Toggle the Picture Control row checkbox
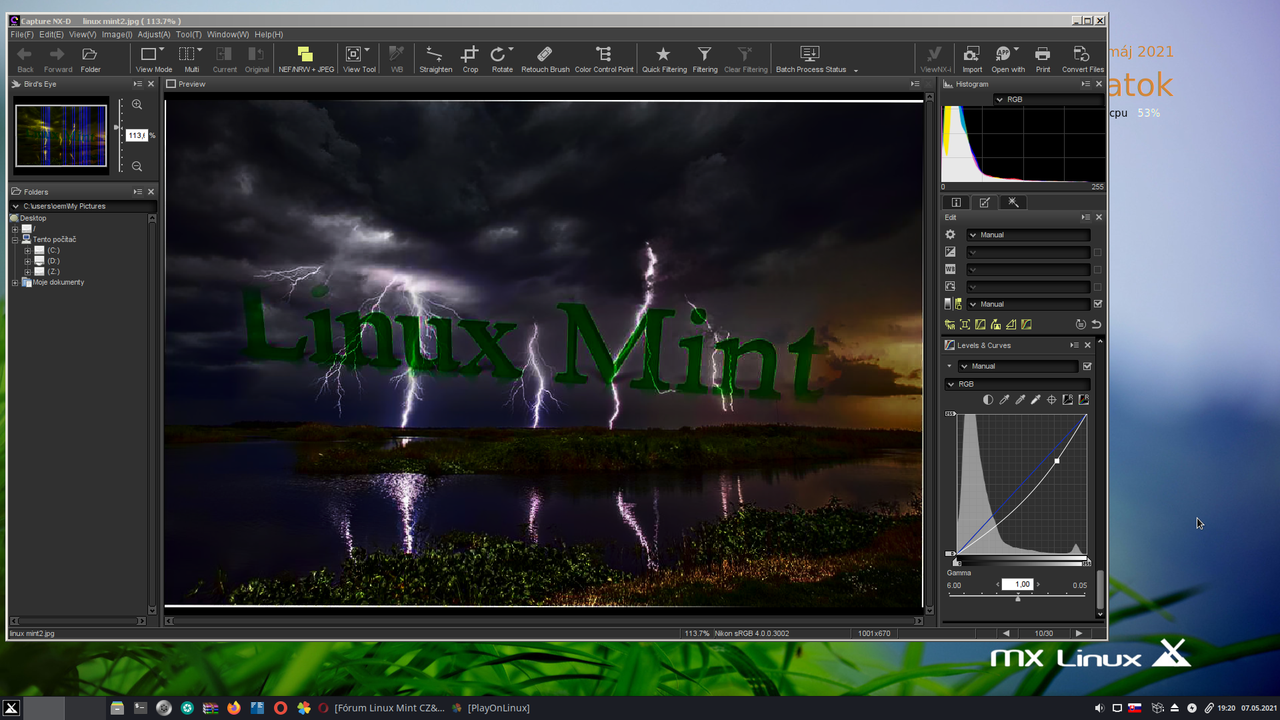Screen dimensions: 1280x720 pos(1098,287)
